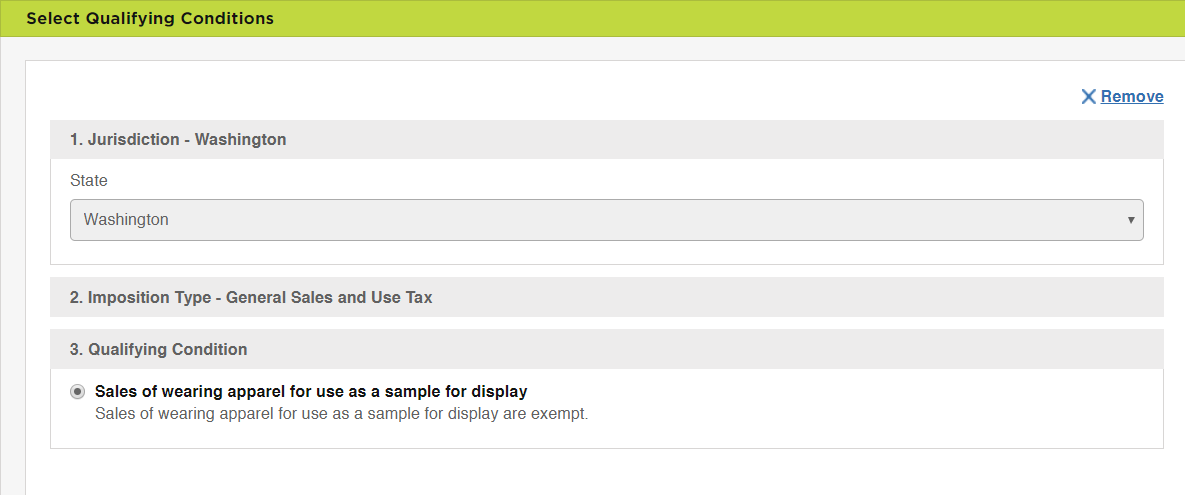Click the number '3.' of the Qualifying Condition header
Image resolution: width=1185 pixels, height=495 pixels.
pyautogui.click(x=77, y=350)
